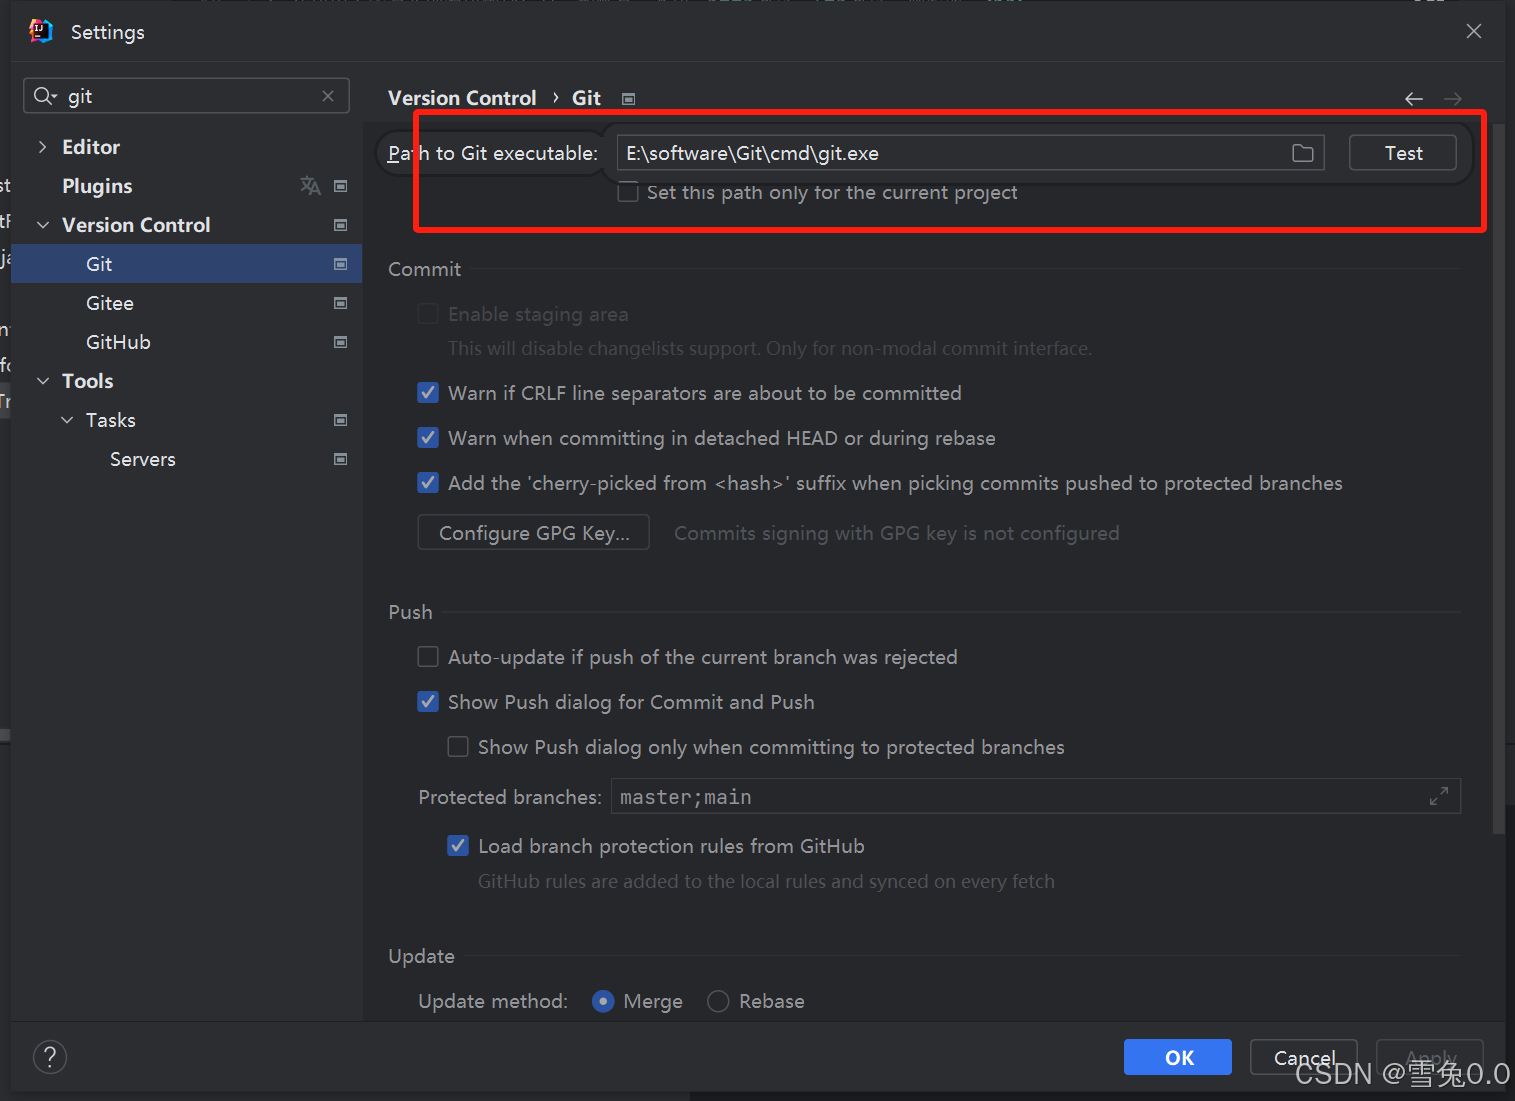Open the search history dropdown arrow
1515x1101 pixels.
click(x=54, y=97)
